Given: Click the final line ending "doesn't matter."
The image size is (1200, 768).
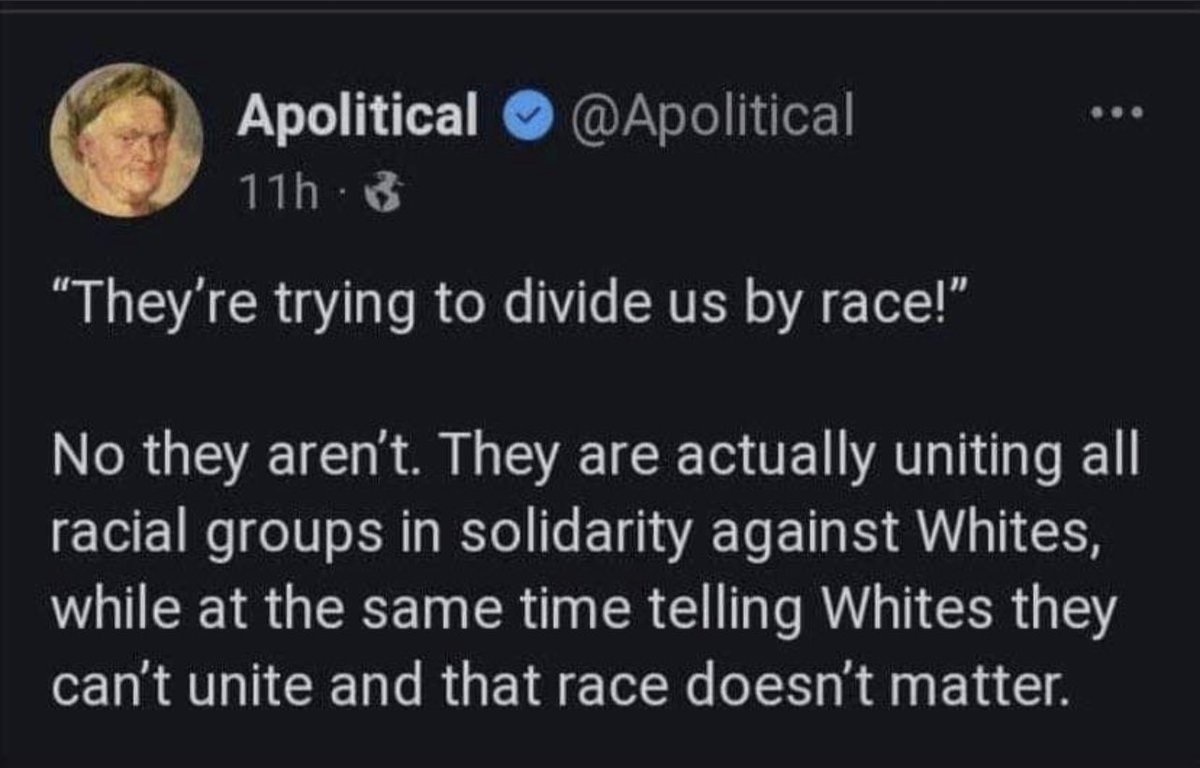Looking at the screenshot, I should (553, 686).
